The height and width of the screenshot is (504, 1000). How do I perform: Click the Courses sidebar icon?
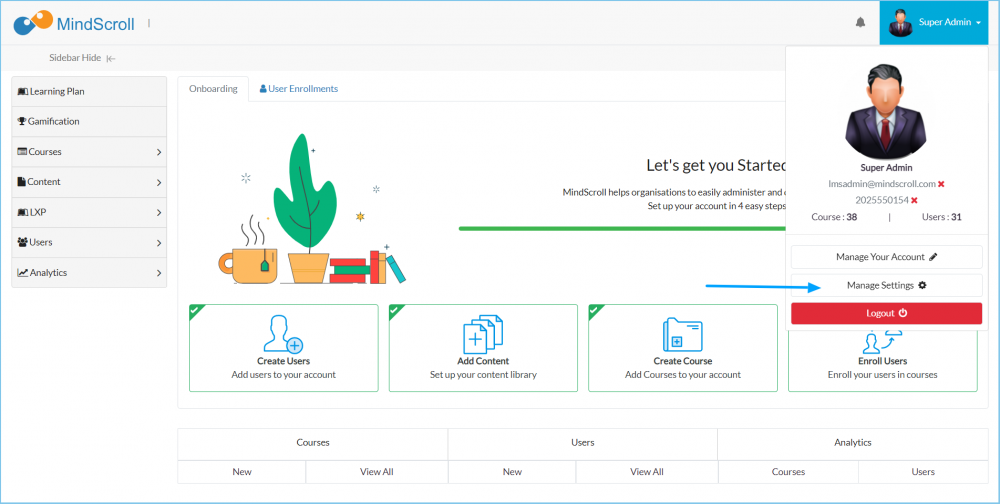(x=22, y=152)
